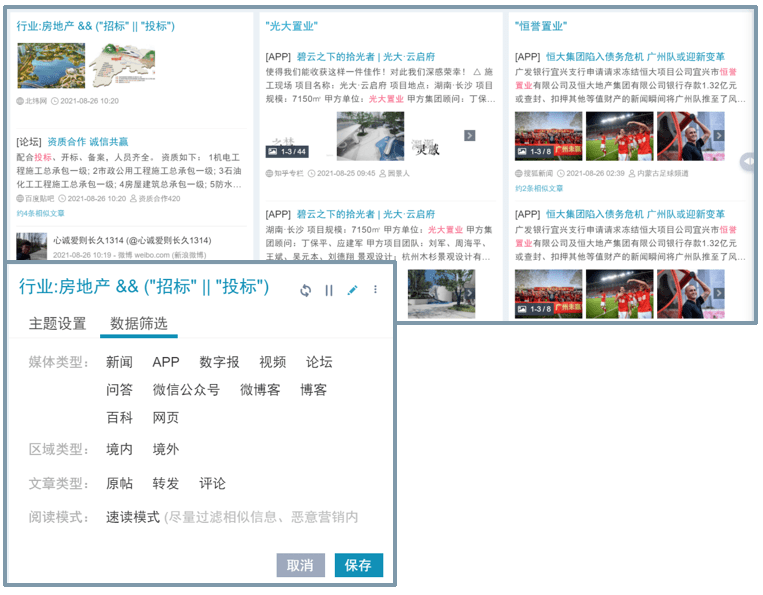Open the 1-3/8 crowd photo in first 恒大 article
The image size is (763, 595).
pyautogui.click(x=548, y=136)
